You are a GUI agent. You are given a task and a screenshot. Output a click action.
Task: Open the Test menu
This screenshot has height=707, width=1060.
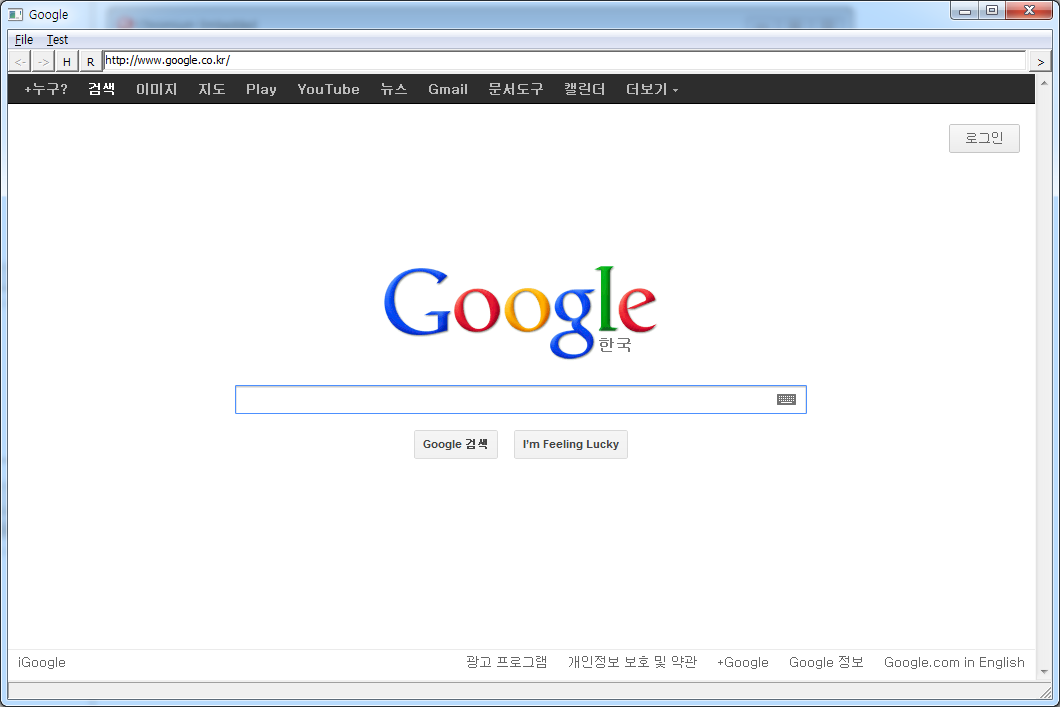coord(57,40)
